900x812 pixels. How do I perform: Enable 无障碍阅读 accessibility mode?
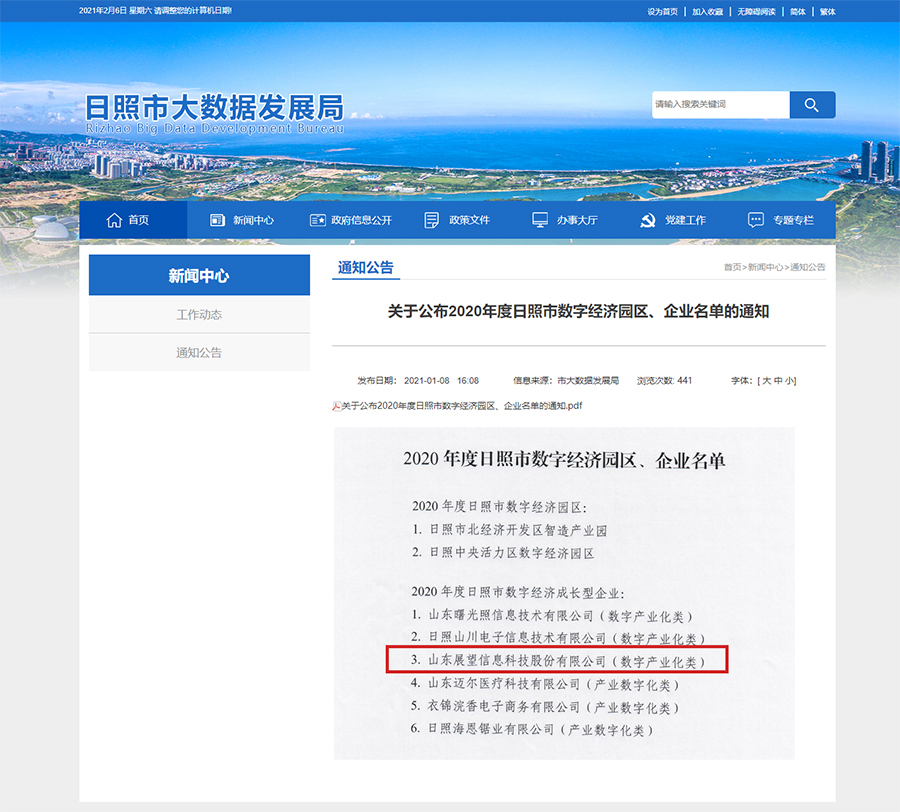tap(755, 11)
